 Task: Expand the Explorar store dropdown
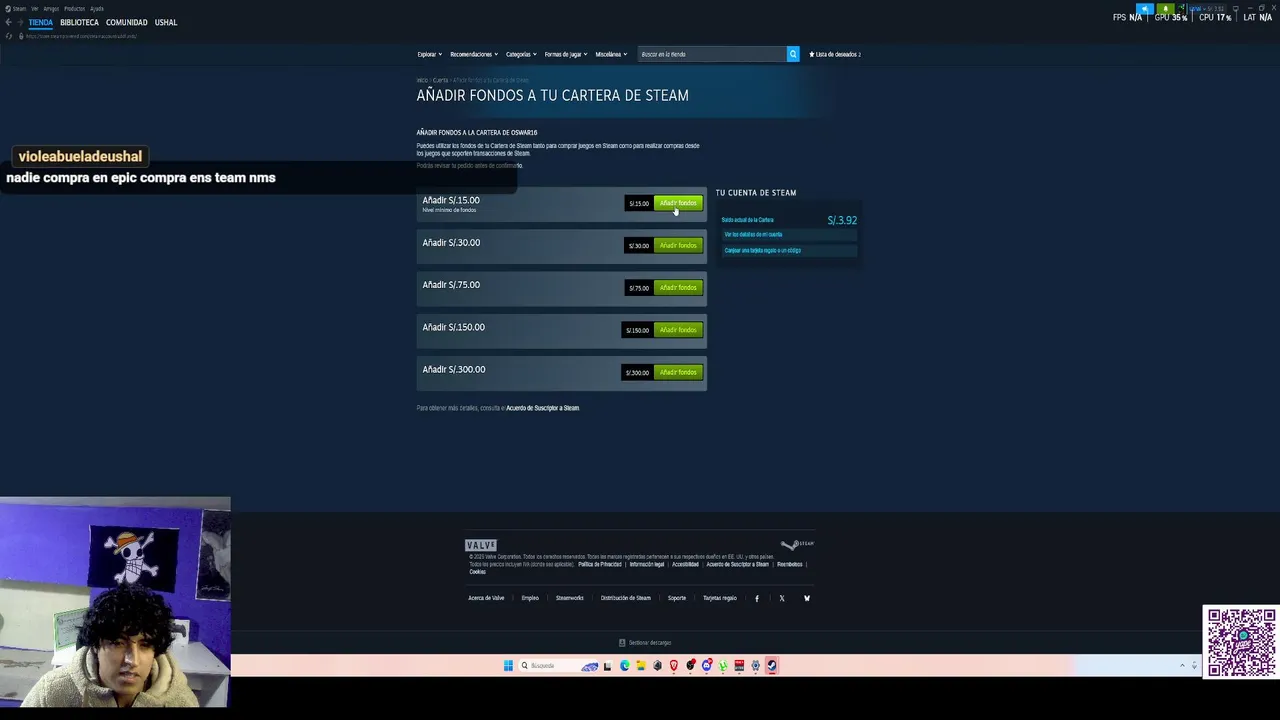point(428,54)
